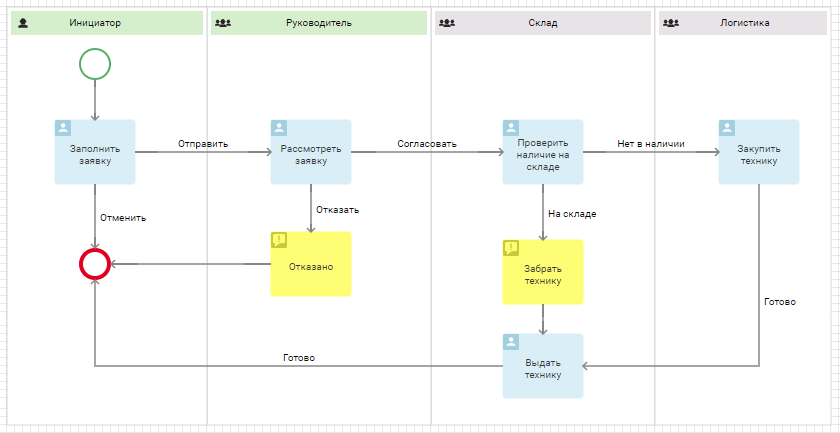The image size is (840, 433).
Task: Click notification icon on Забрать технику block
Action: tap(511, 248)
